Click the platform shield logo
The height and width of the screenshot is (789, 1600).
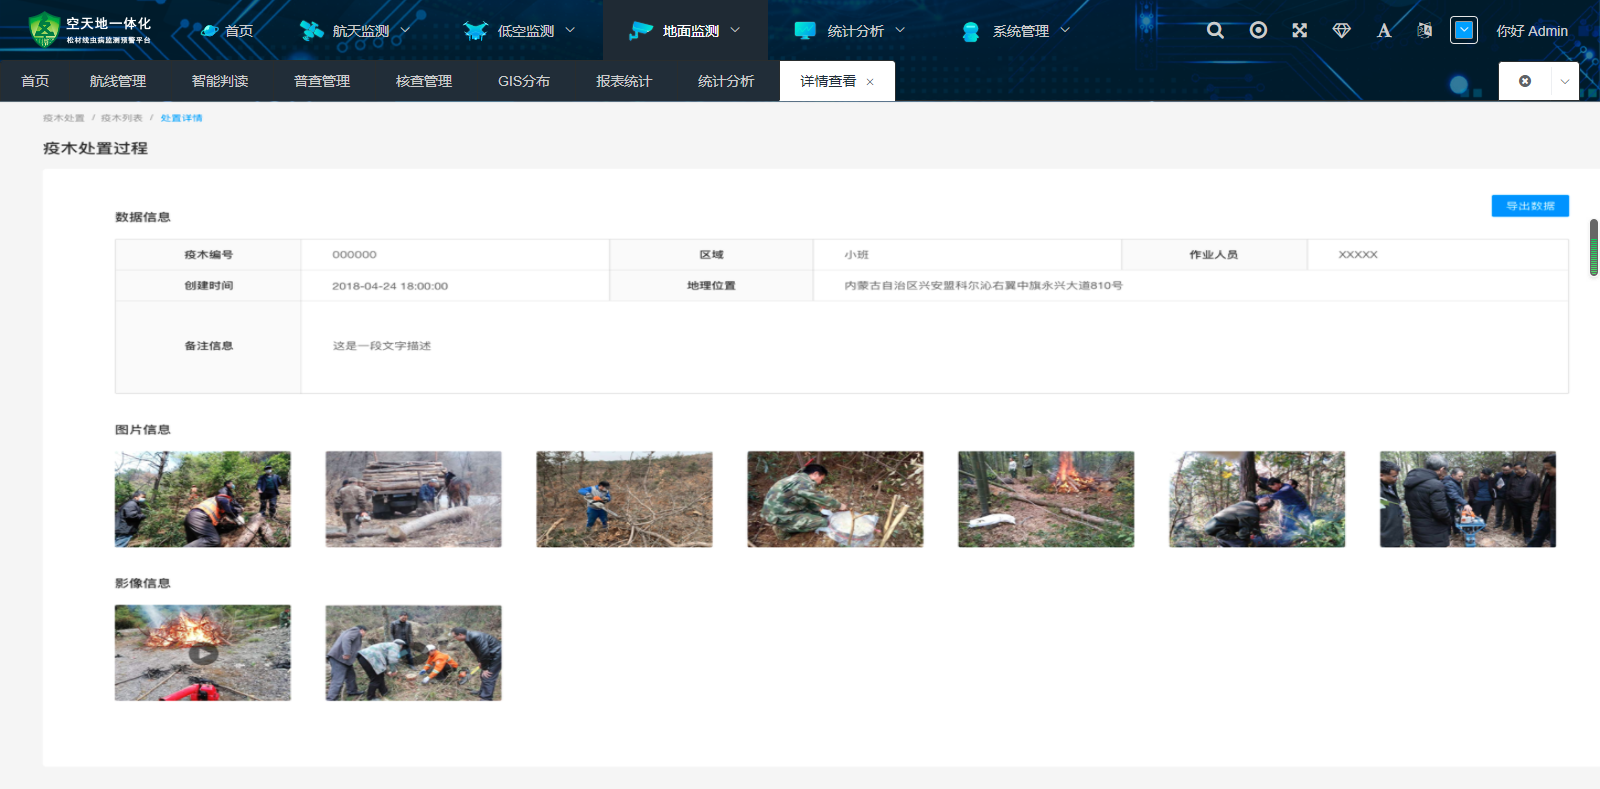44,30
